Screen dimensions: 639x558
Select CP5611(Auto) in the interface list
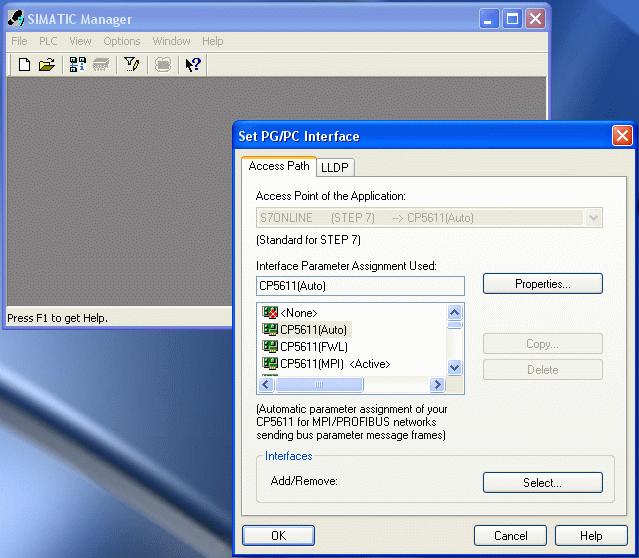(x=313, y=329)
